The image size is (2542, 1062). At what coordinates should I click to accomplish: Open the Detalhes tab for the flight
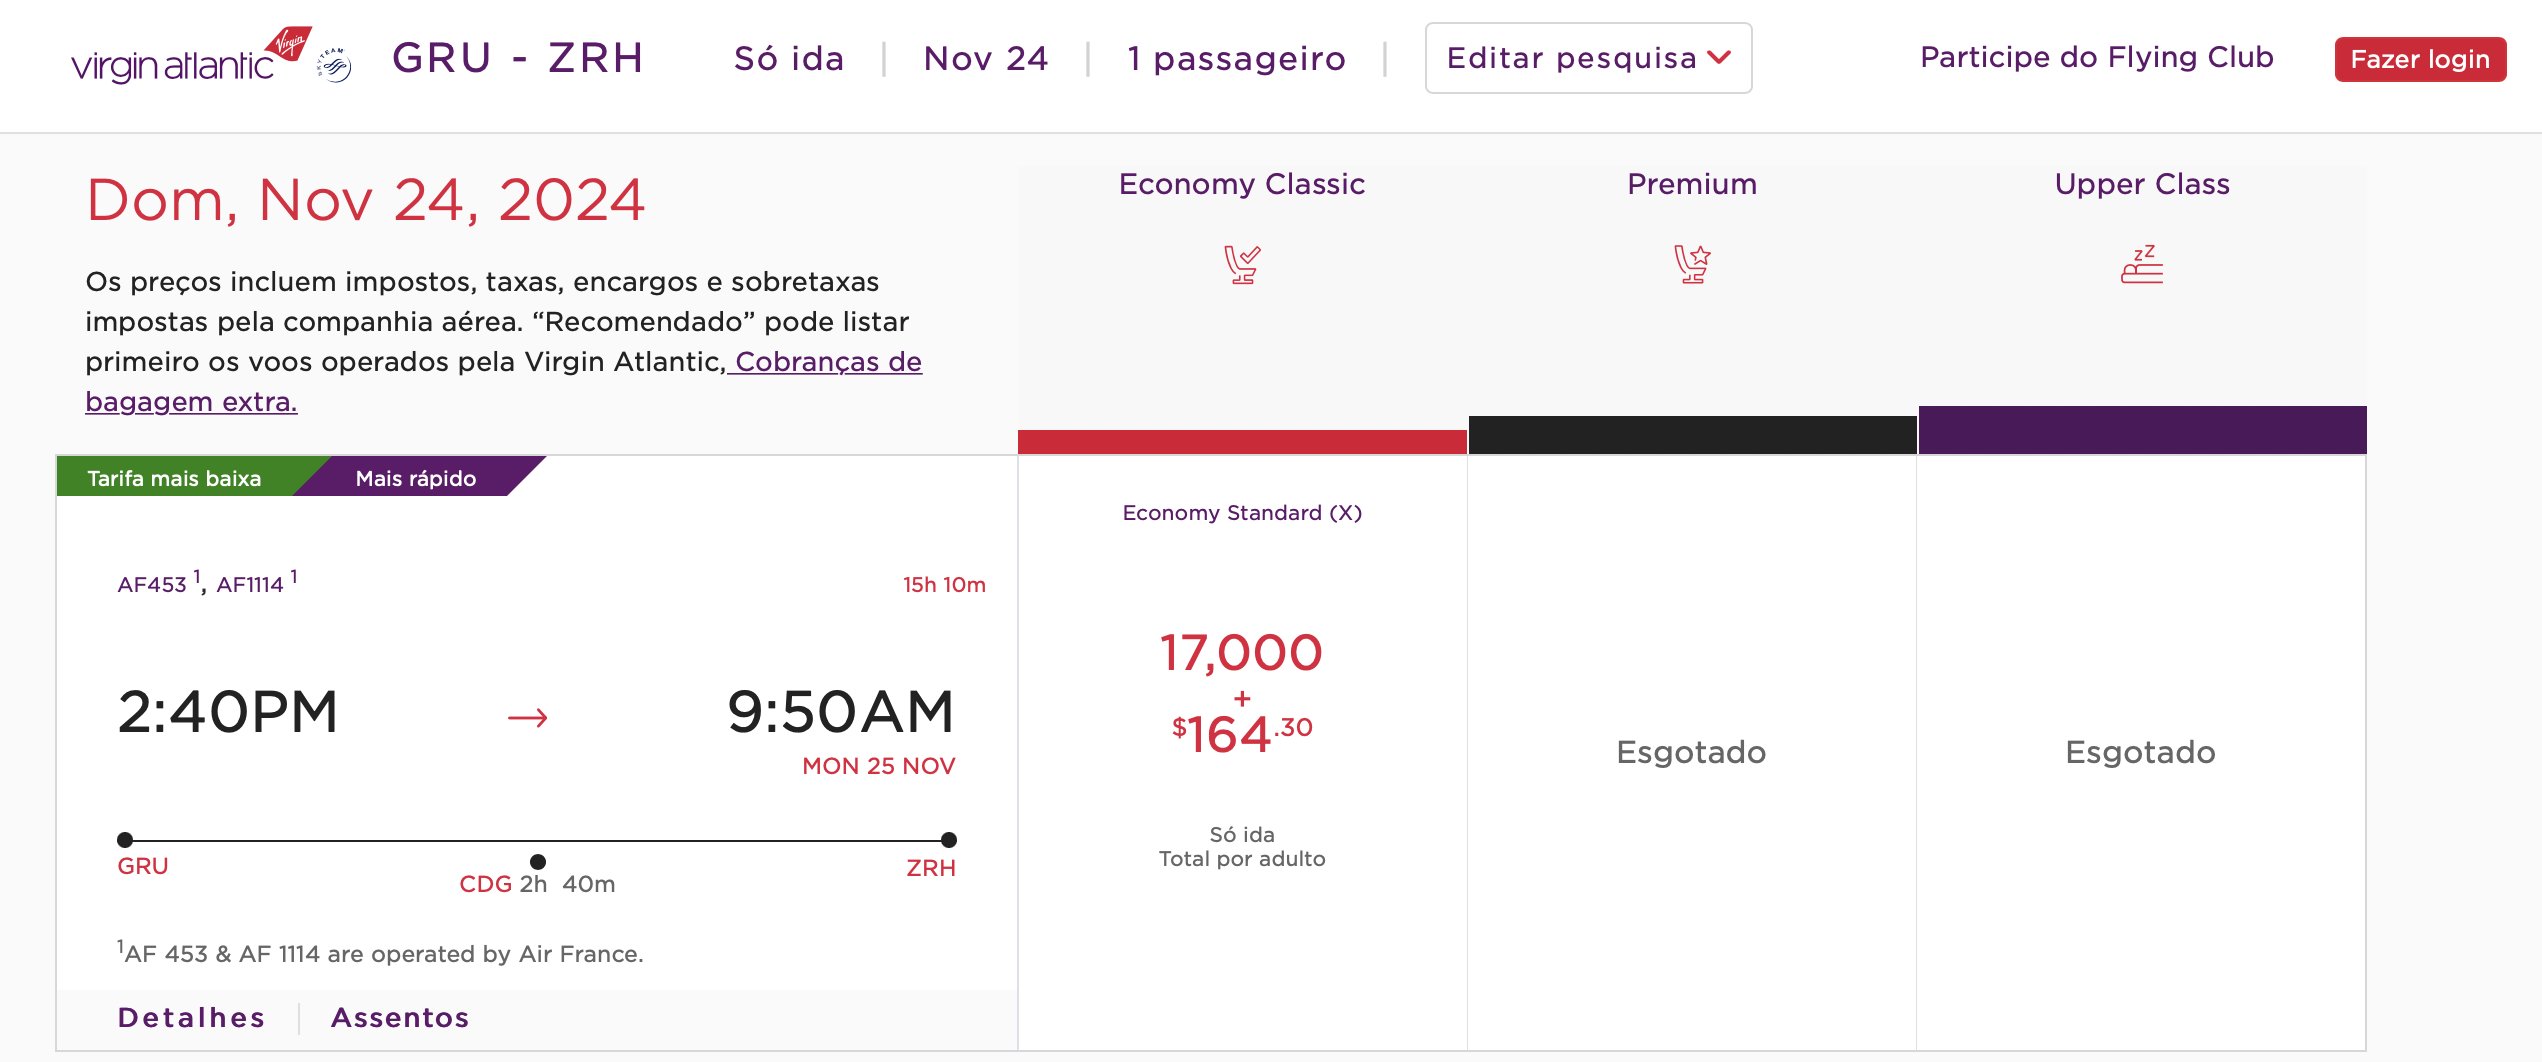coord(191,1017)
